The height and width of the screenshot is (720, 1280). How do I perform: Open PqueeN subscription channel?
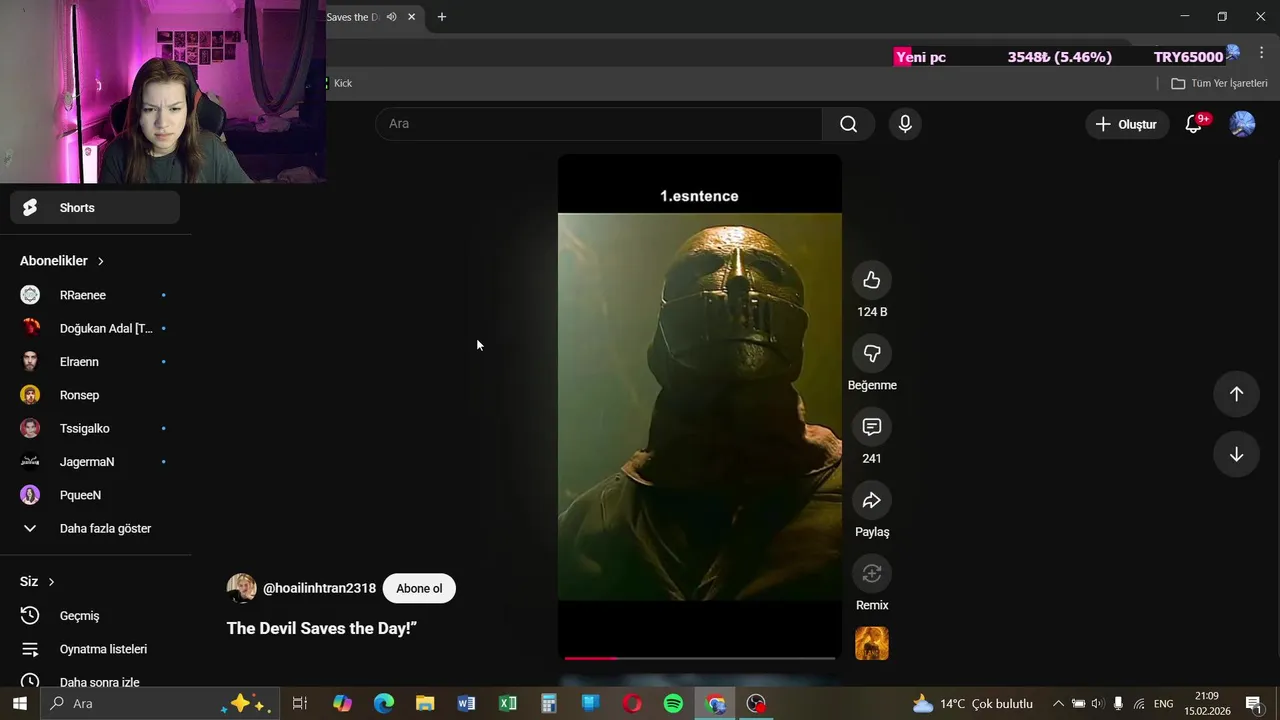point(95,495)
